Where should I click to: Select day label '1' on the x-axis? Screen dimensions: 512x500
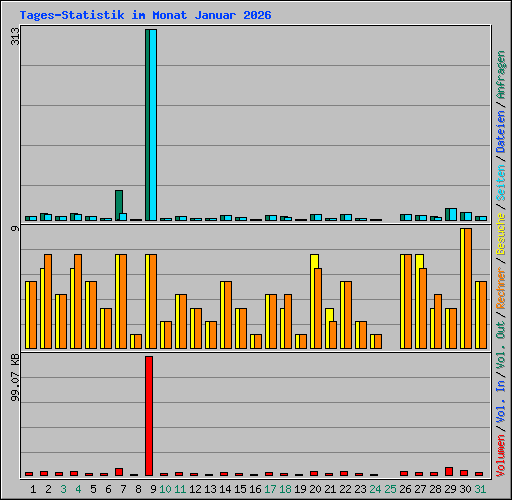[x=33, y=489]
